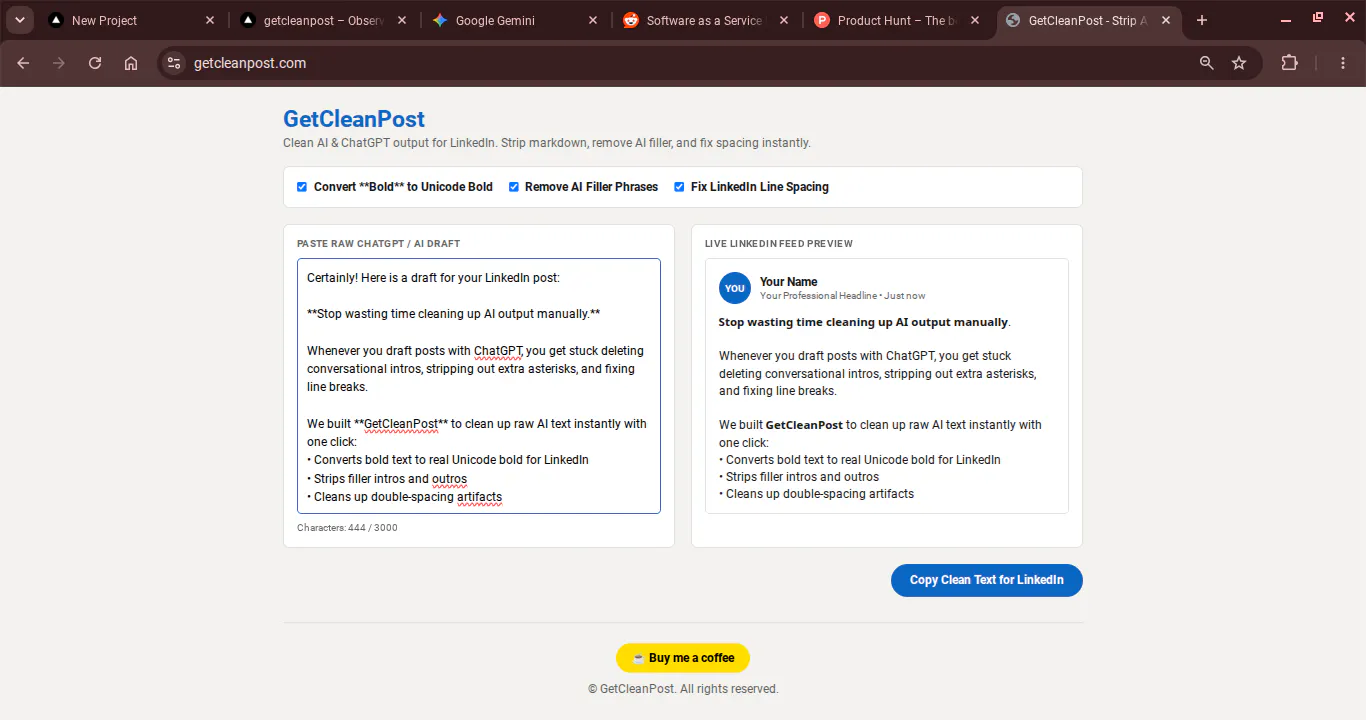Restore down the browser window

[x=1318, y=18]
